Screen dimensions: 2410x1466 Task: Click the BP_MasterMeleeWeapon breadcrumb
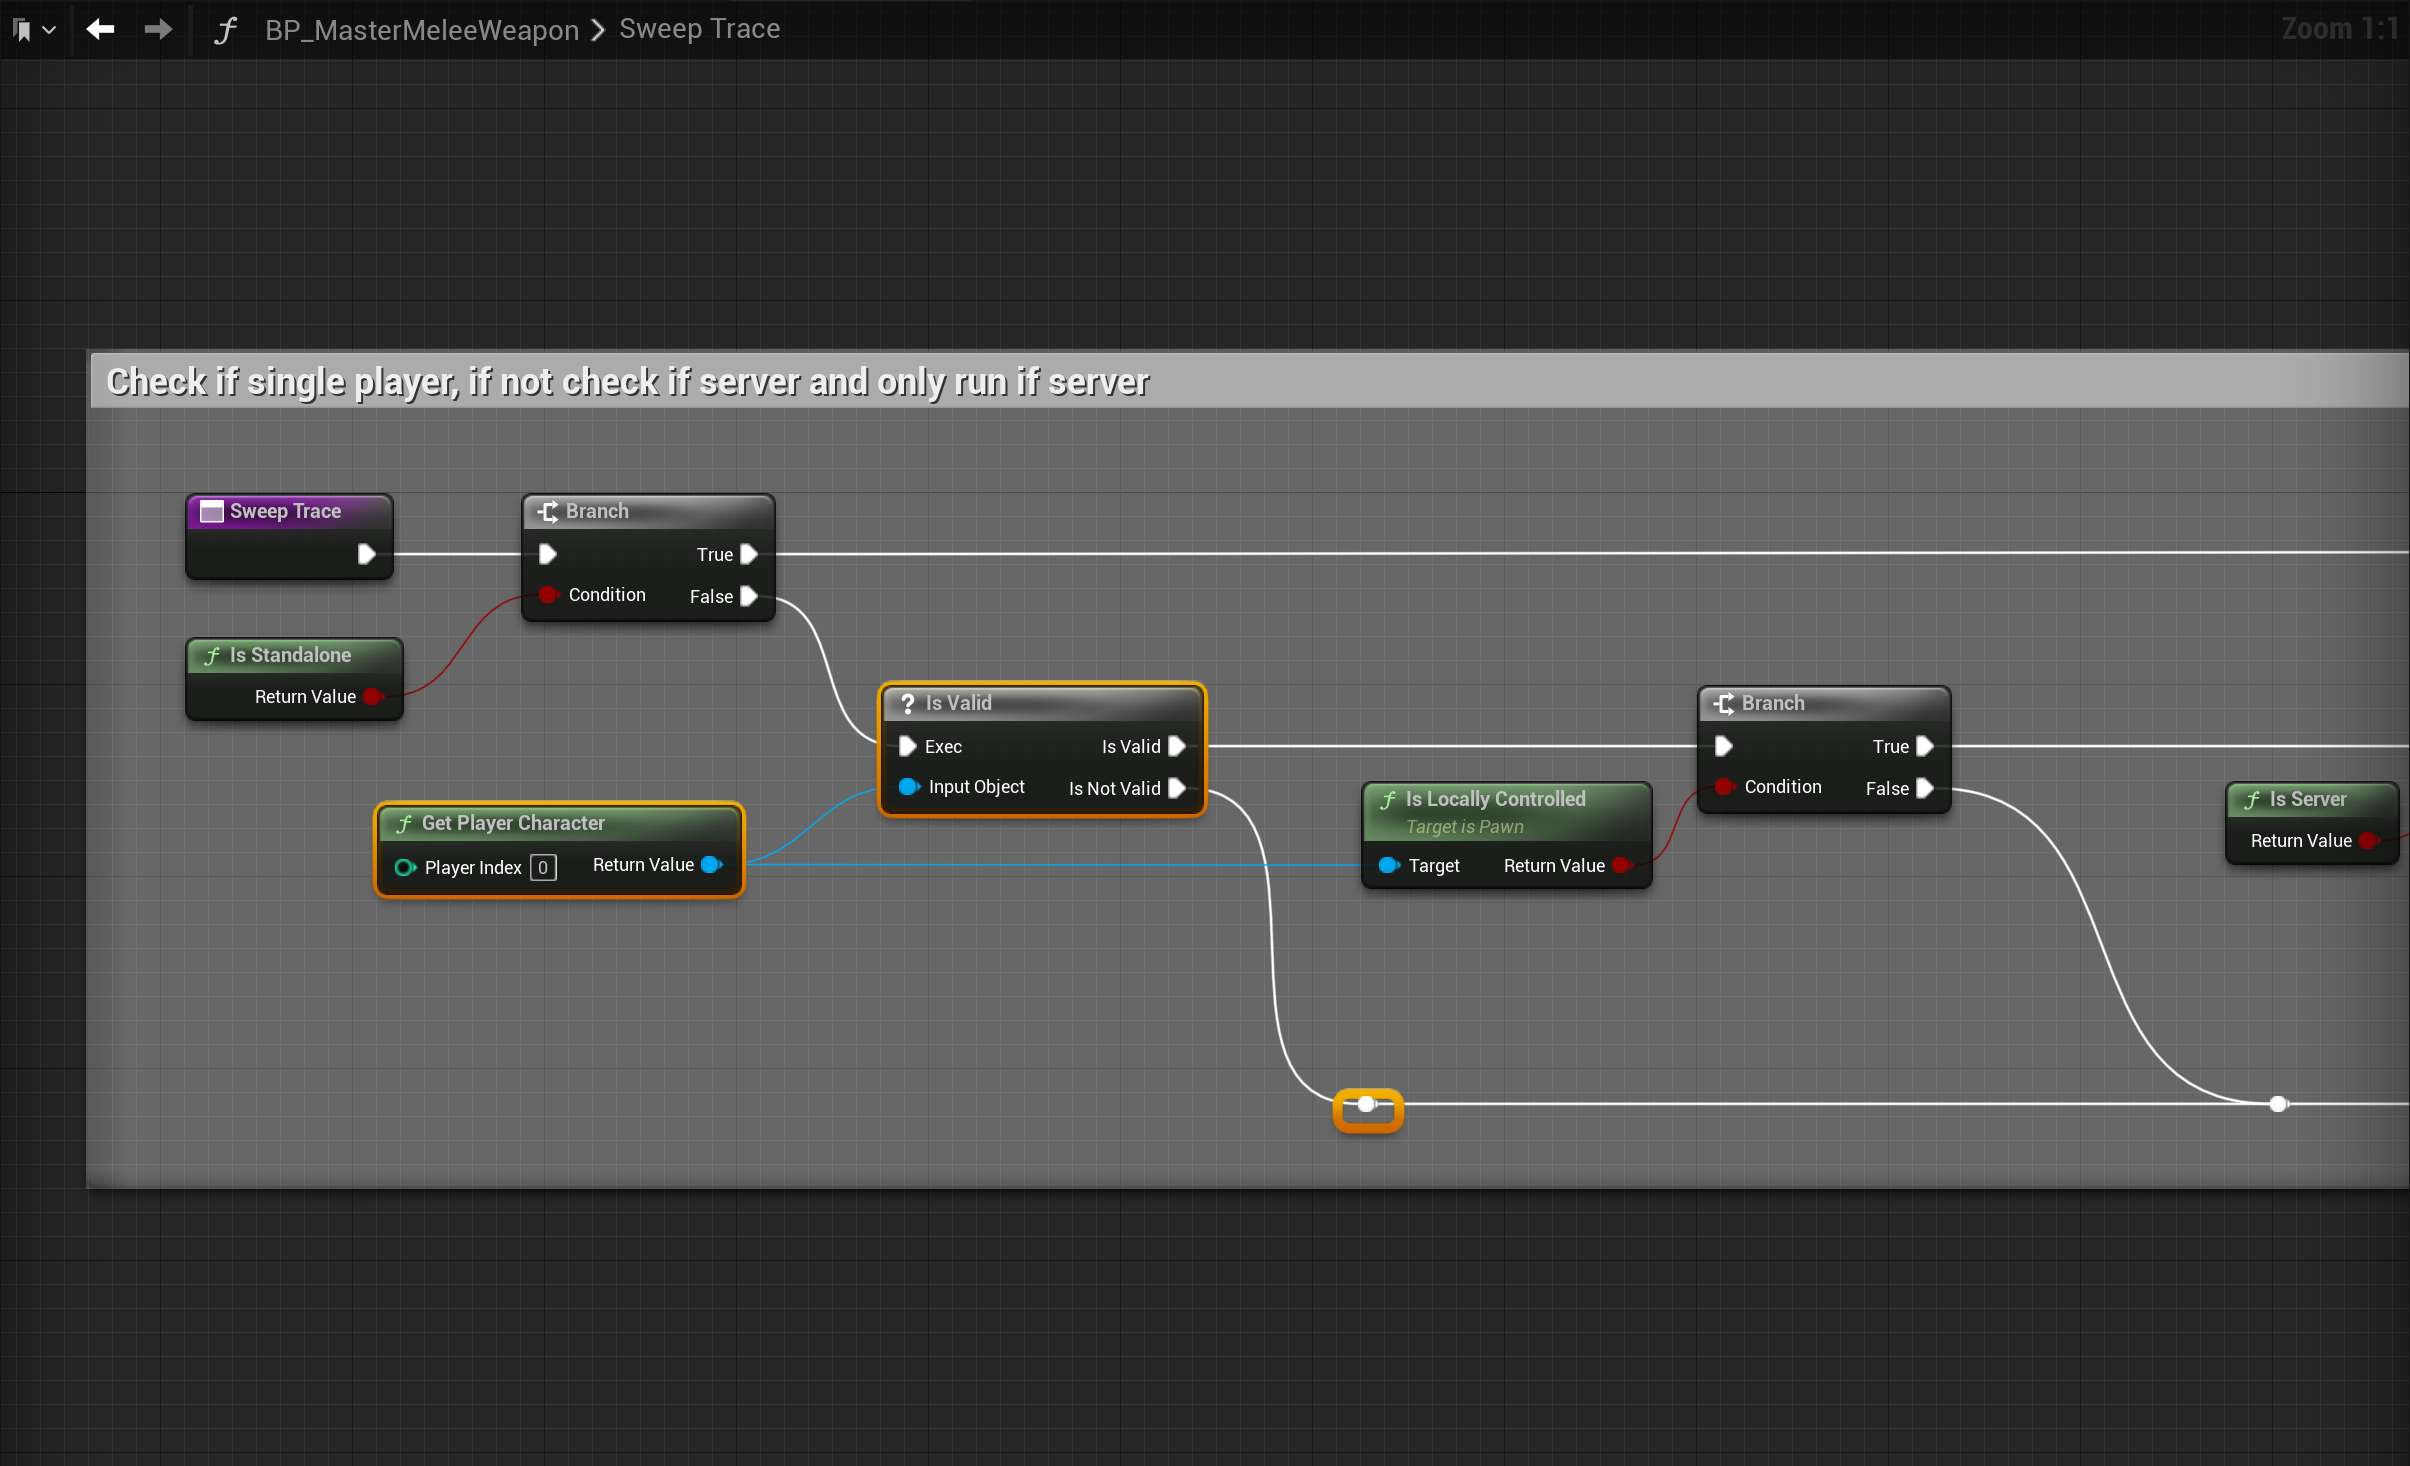(421, 30)
